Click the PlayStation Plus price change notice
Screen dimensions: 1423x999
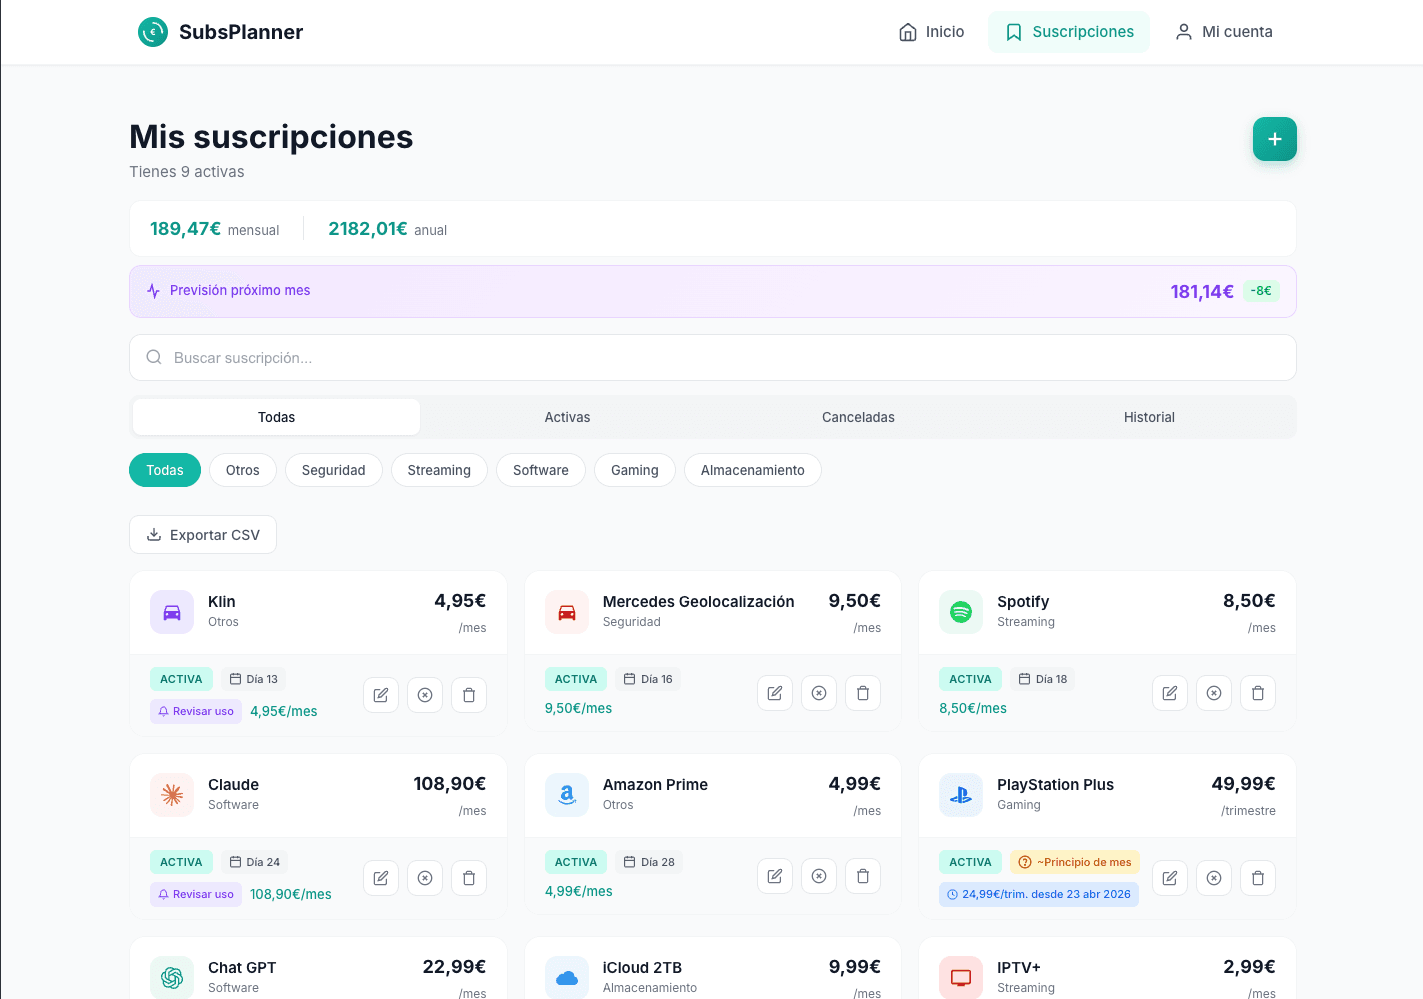click(1039, 894)
